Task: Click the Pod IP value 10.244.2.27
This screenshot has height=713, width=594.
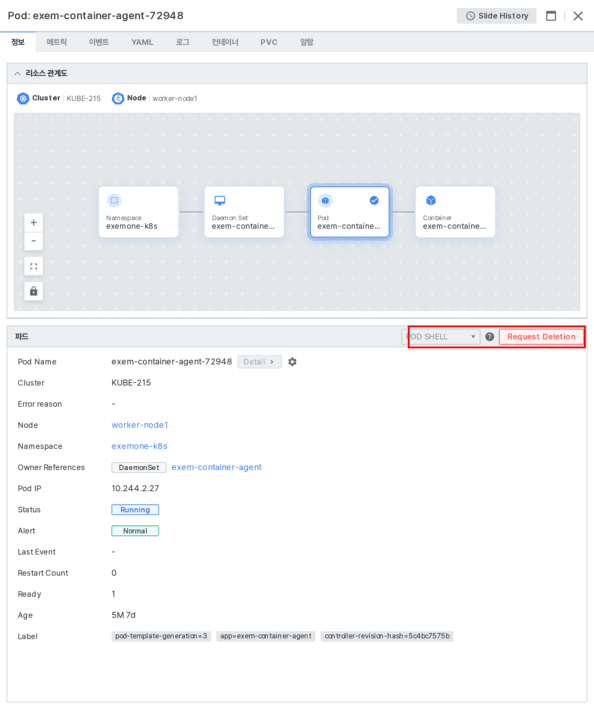Action: click(x=135, y=488)
